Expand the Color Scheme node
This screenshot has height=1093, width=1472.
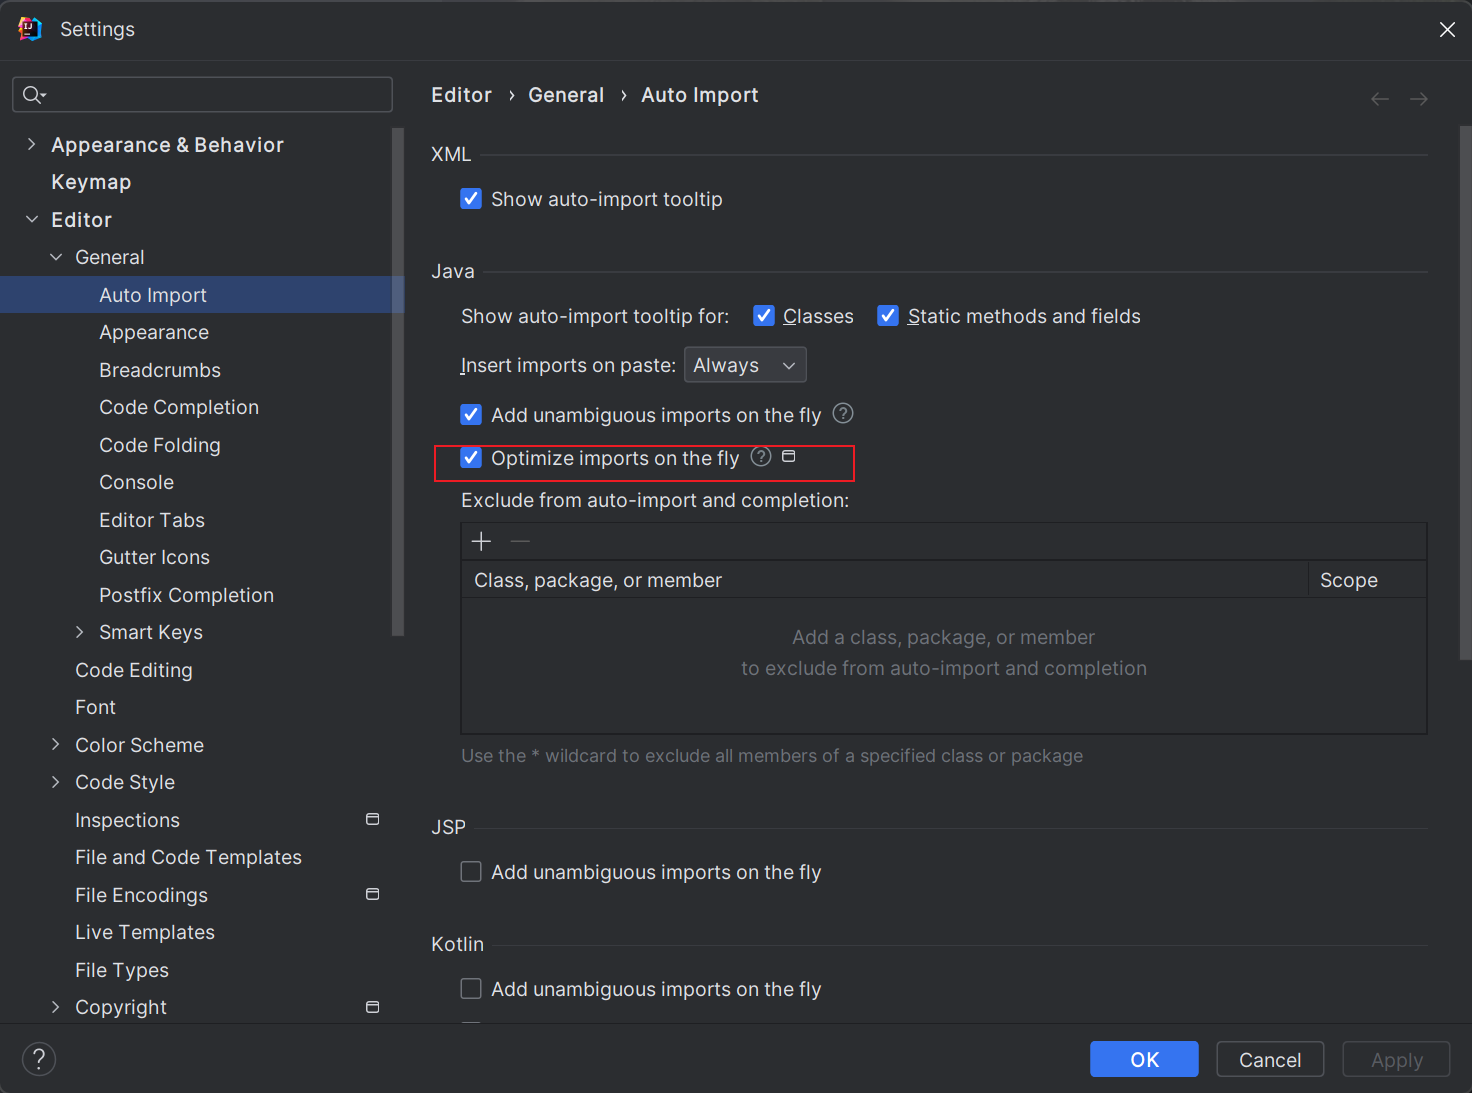click(56, 745)
